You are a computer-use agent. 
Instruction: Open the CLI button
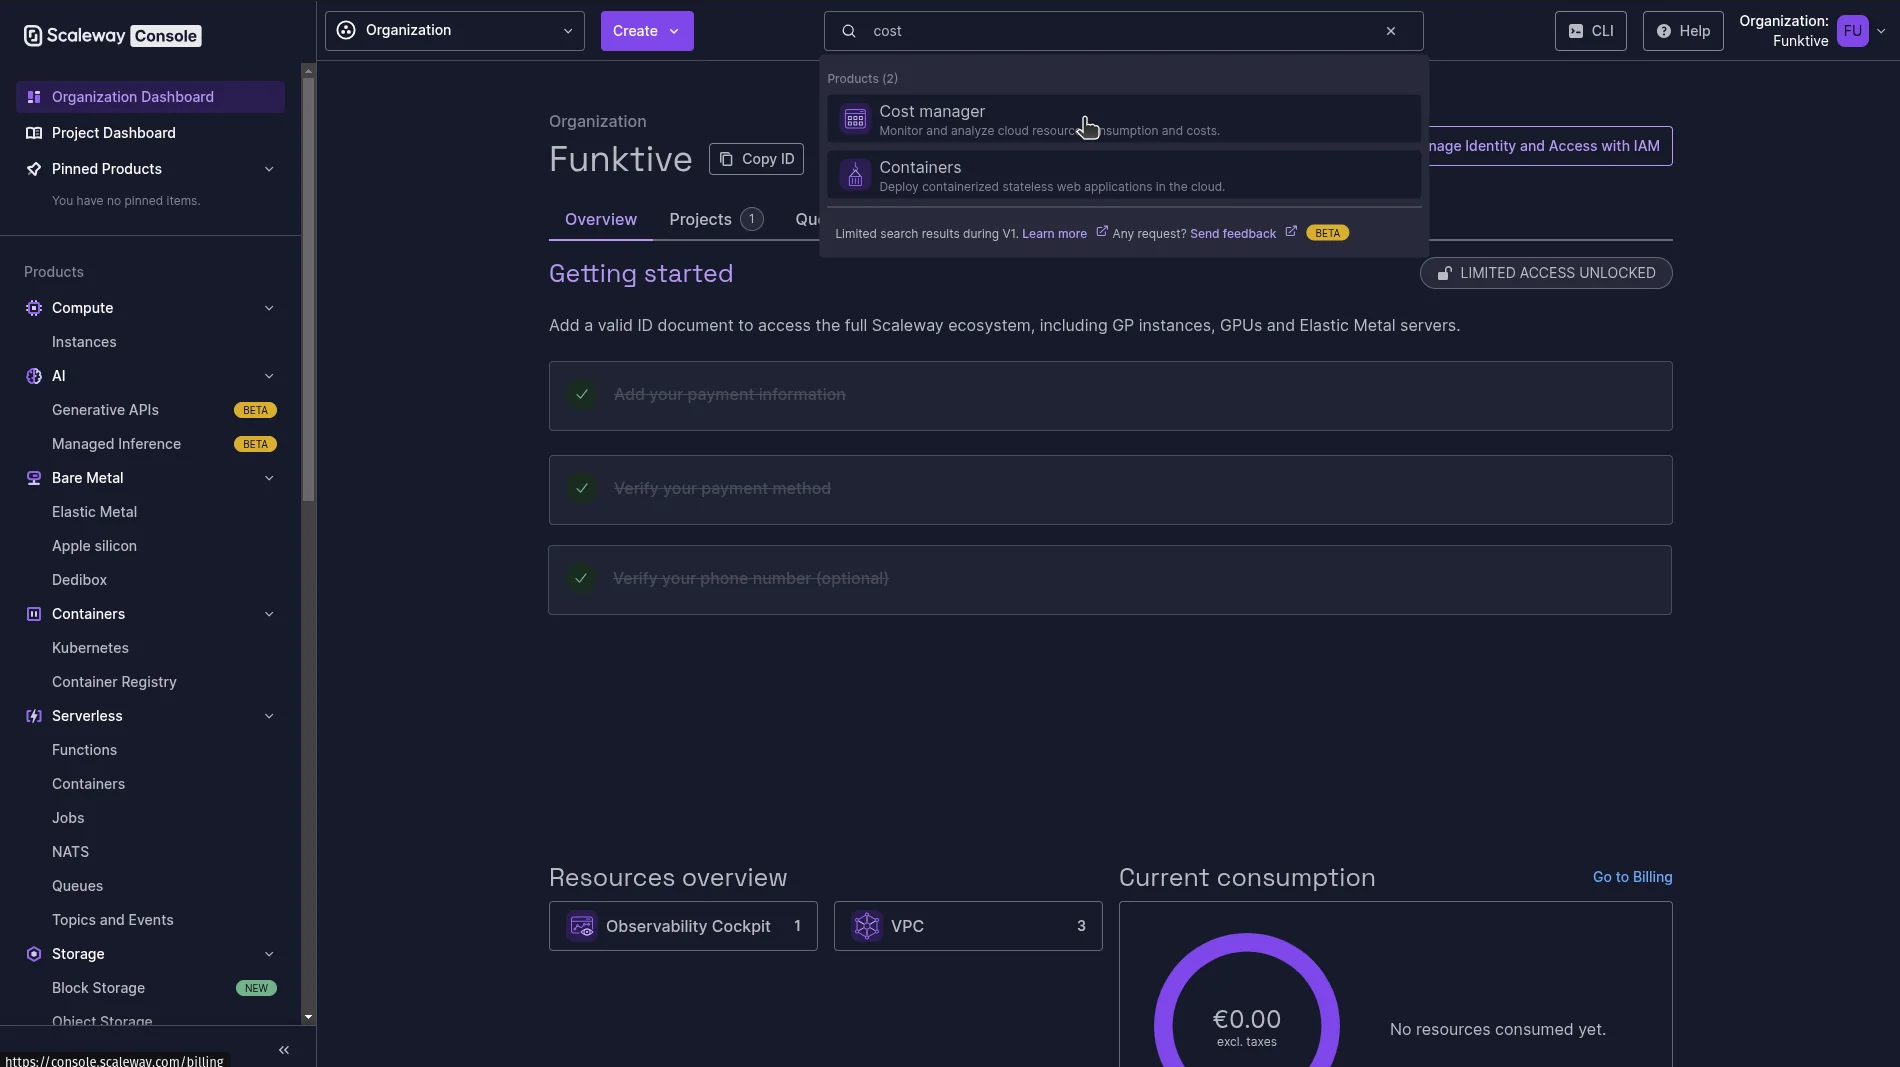1591,31
